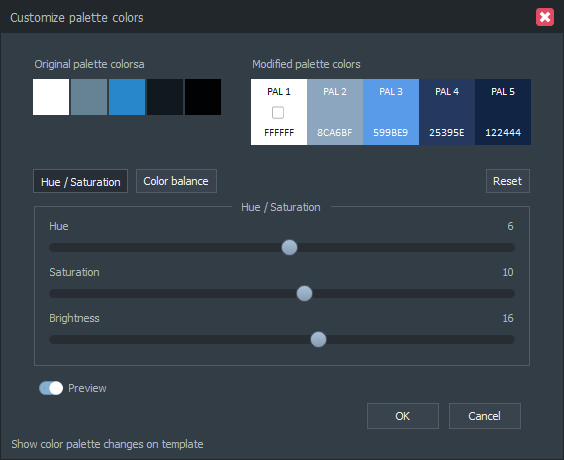This screenshot has height=460, width=564.
Task: Click the Saturation slider handle
Action: tap(304, 293)
